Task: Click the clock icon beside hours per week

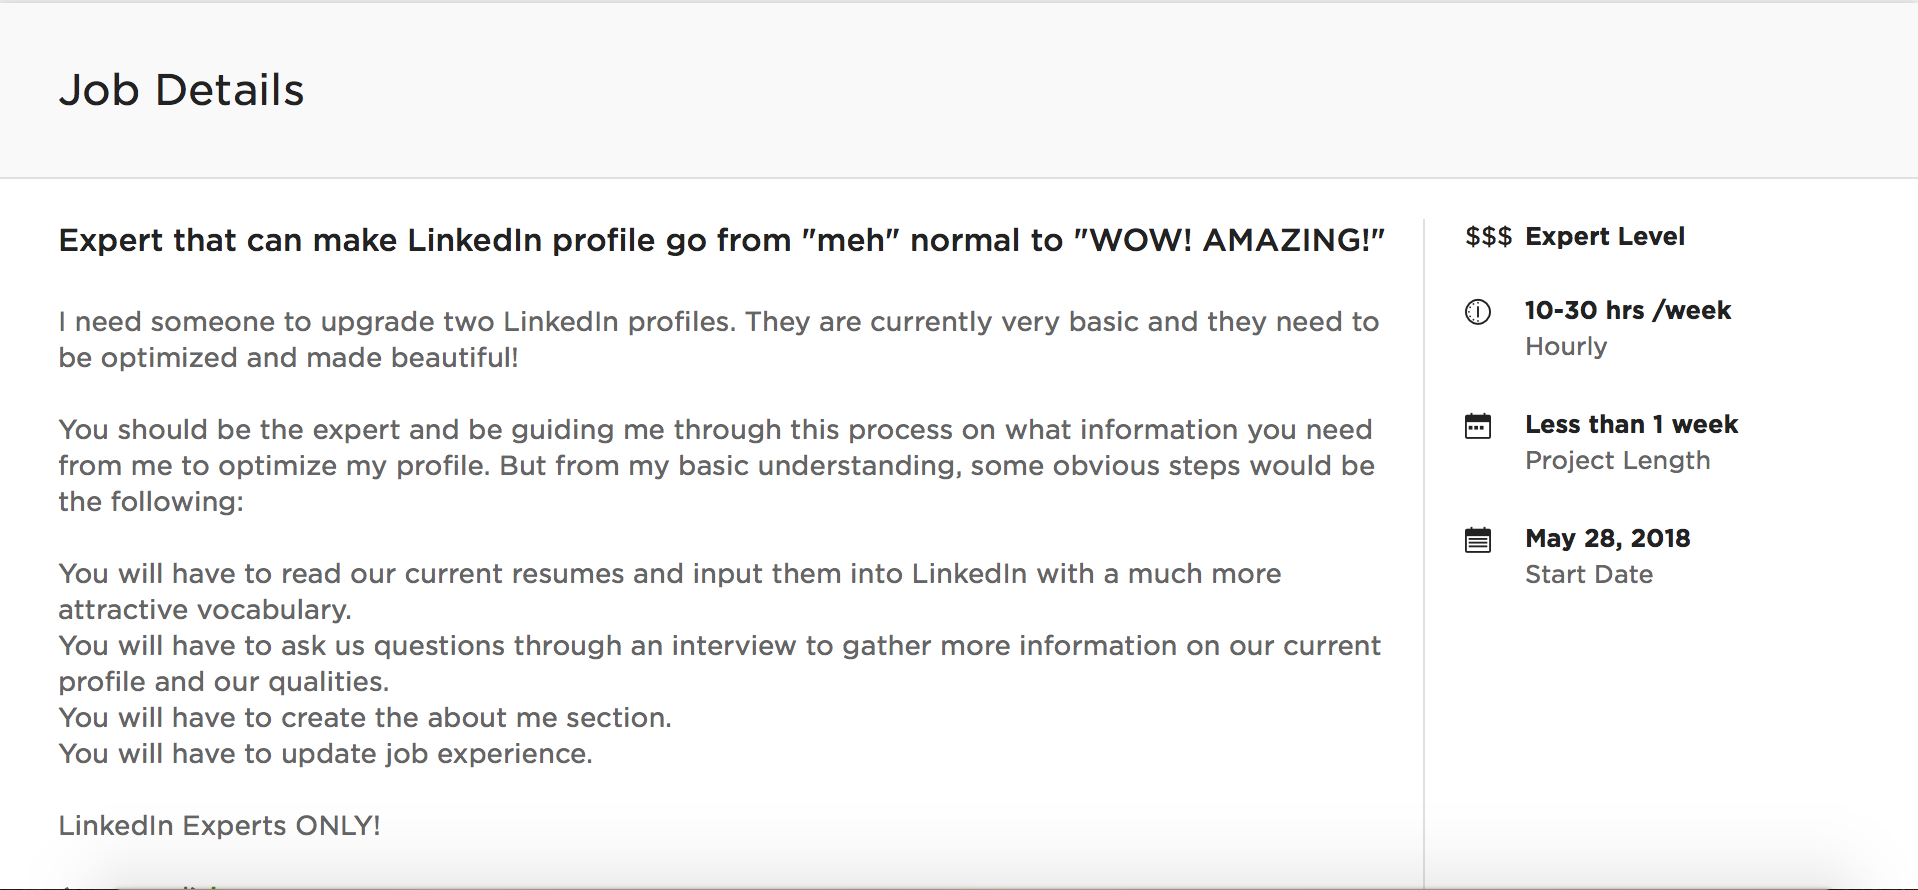Action: 1478,312
